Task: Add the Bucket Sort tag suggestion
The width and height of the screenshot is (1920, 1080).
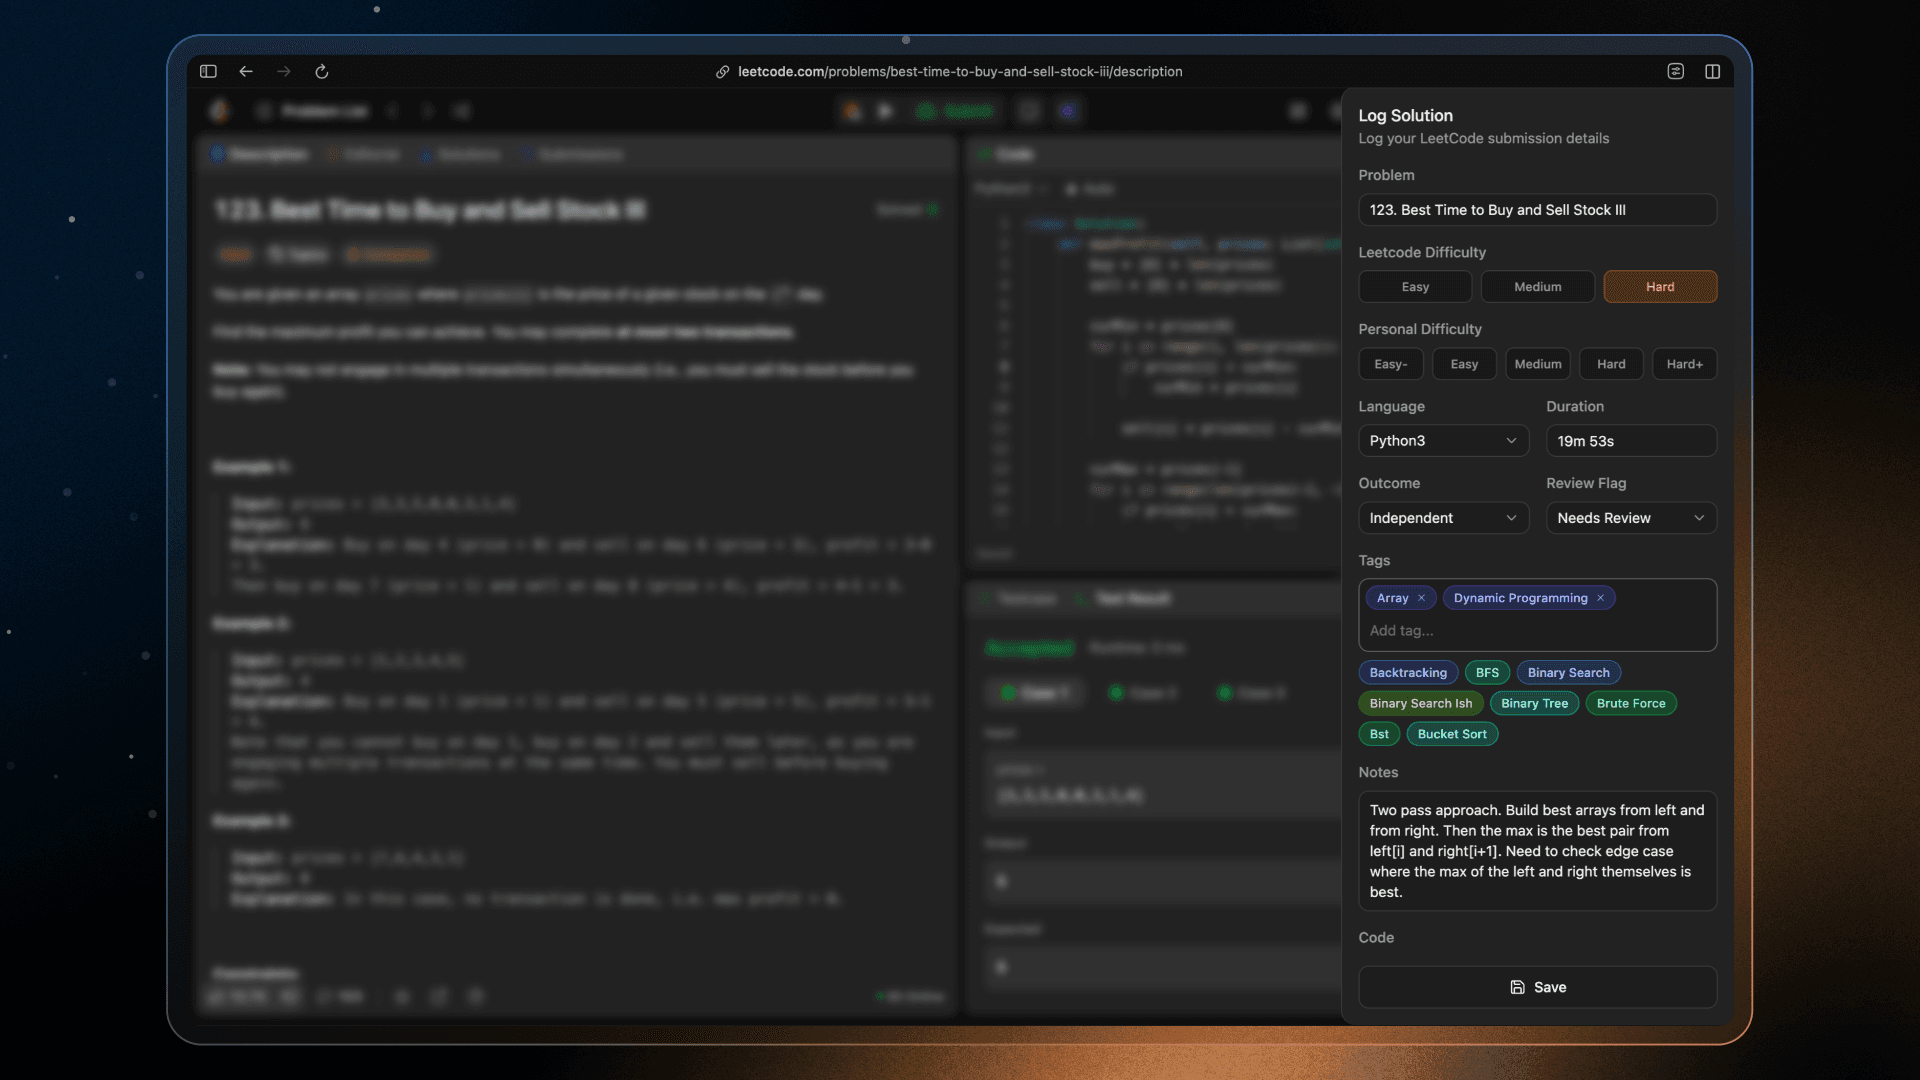Action: [x=1452, y=734]
